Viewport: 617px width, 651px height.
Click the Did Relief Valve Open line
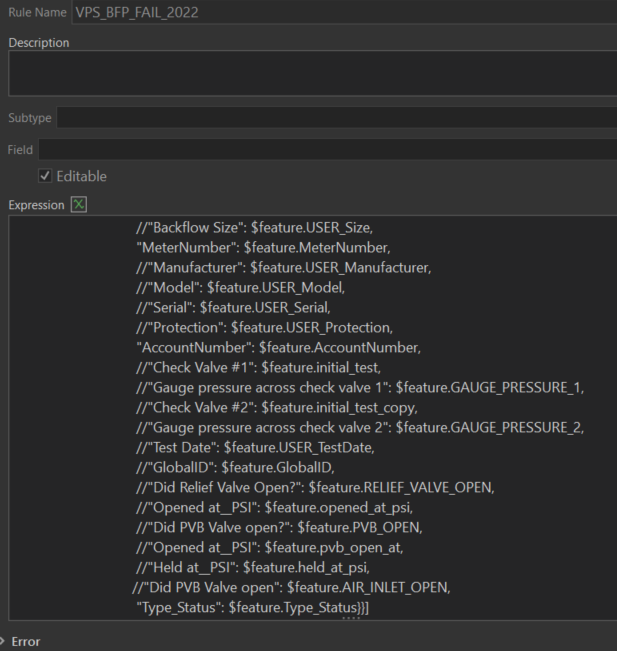[316, 487]
